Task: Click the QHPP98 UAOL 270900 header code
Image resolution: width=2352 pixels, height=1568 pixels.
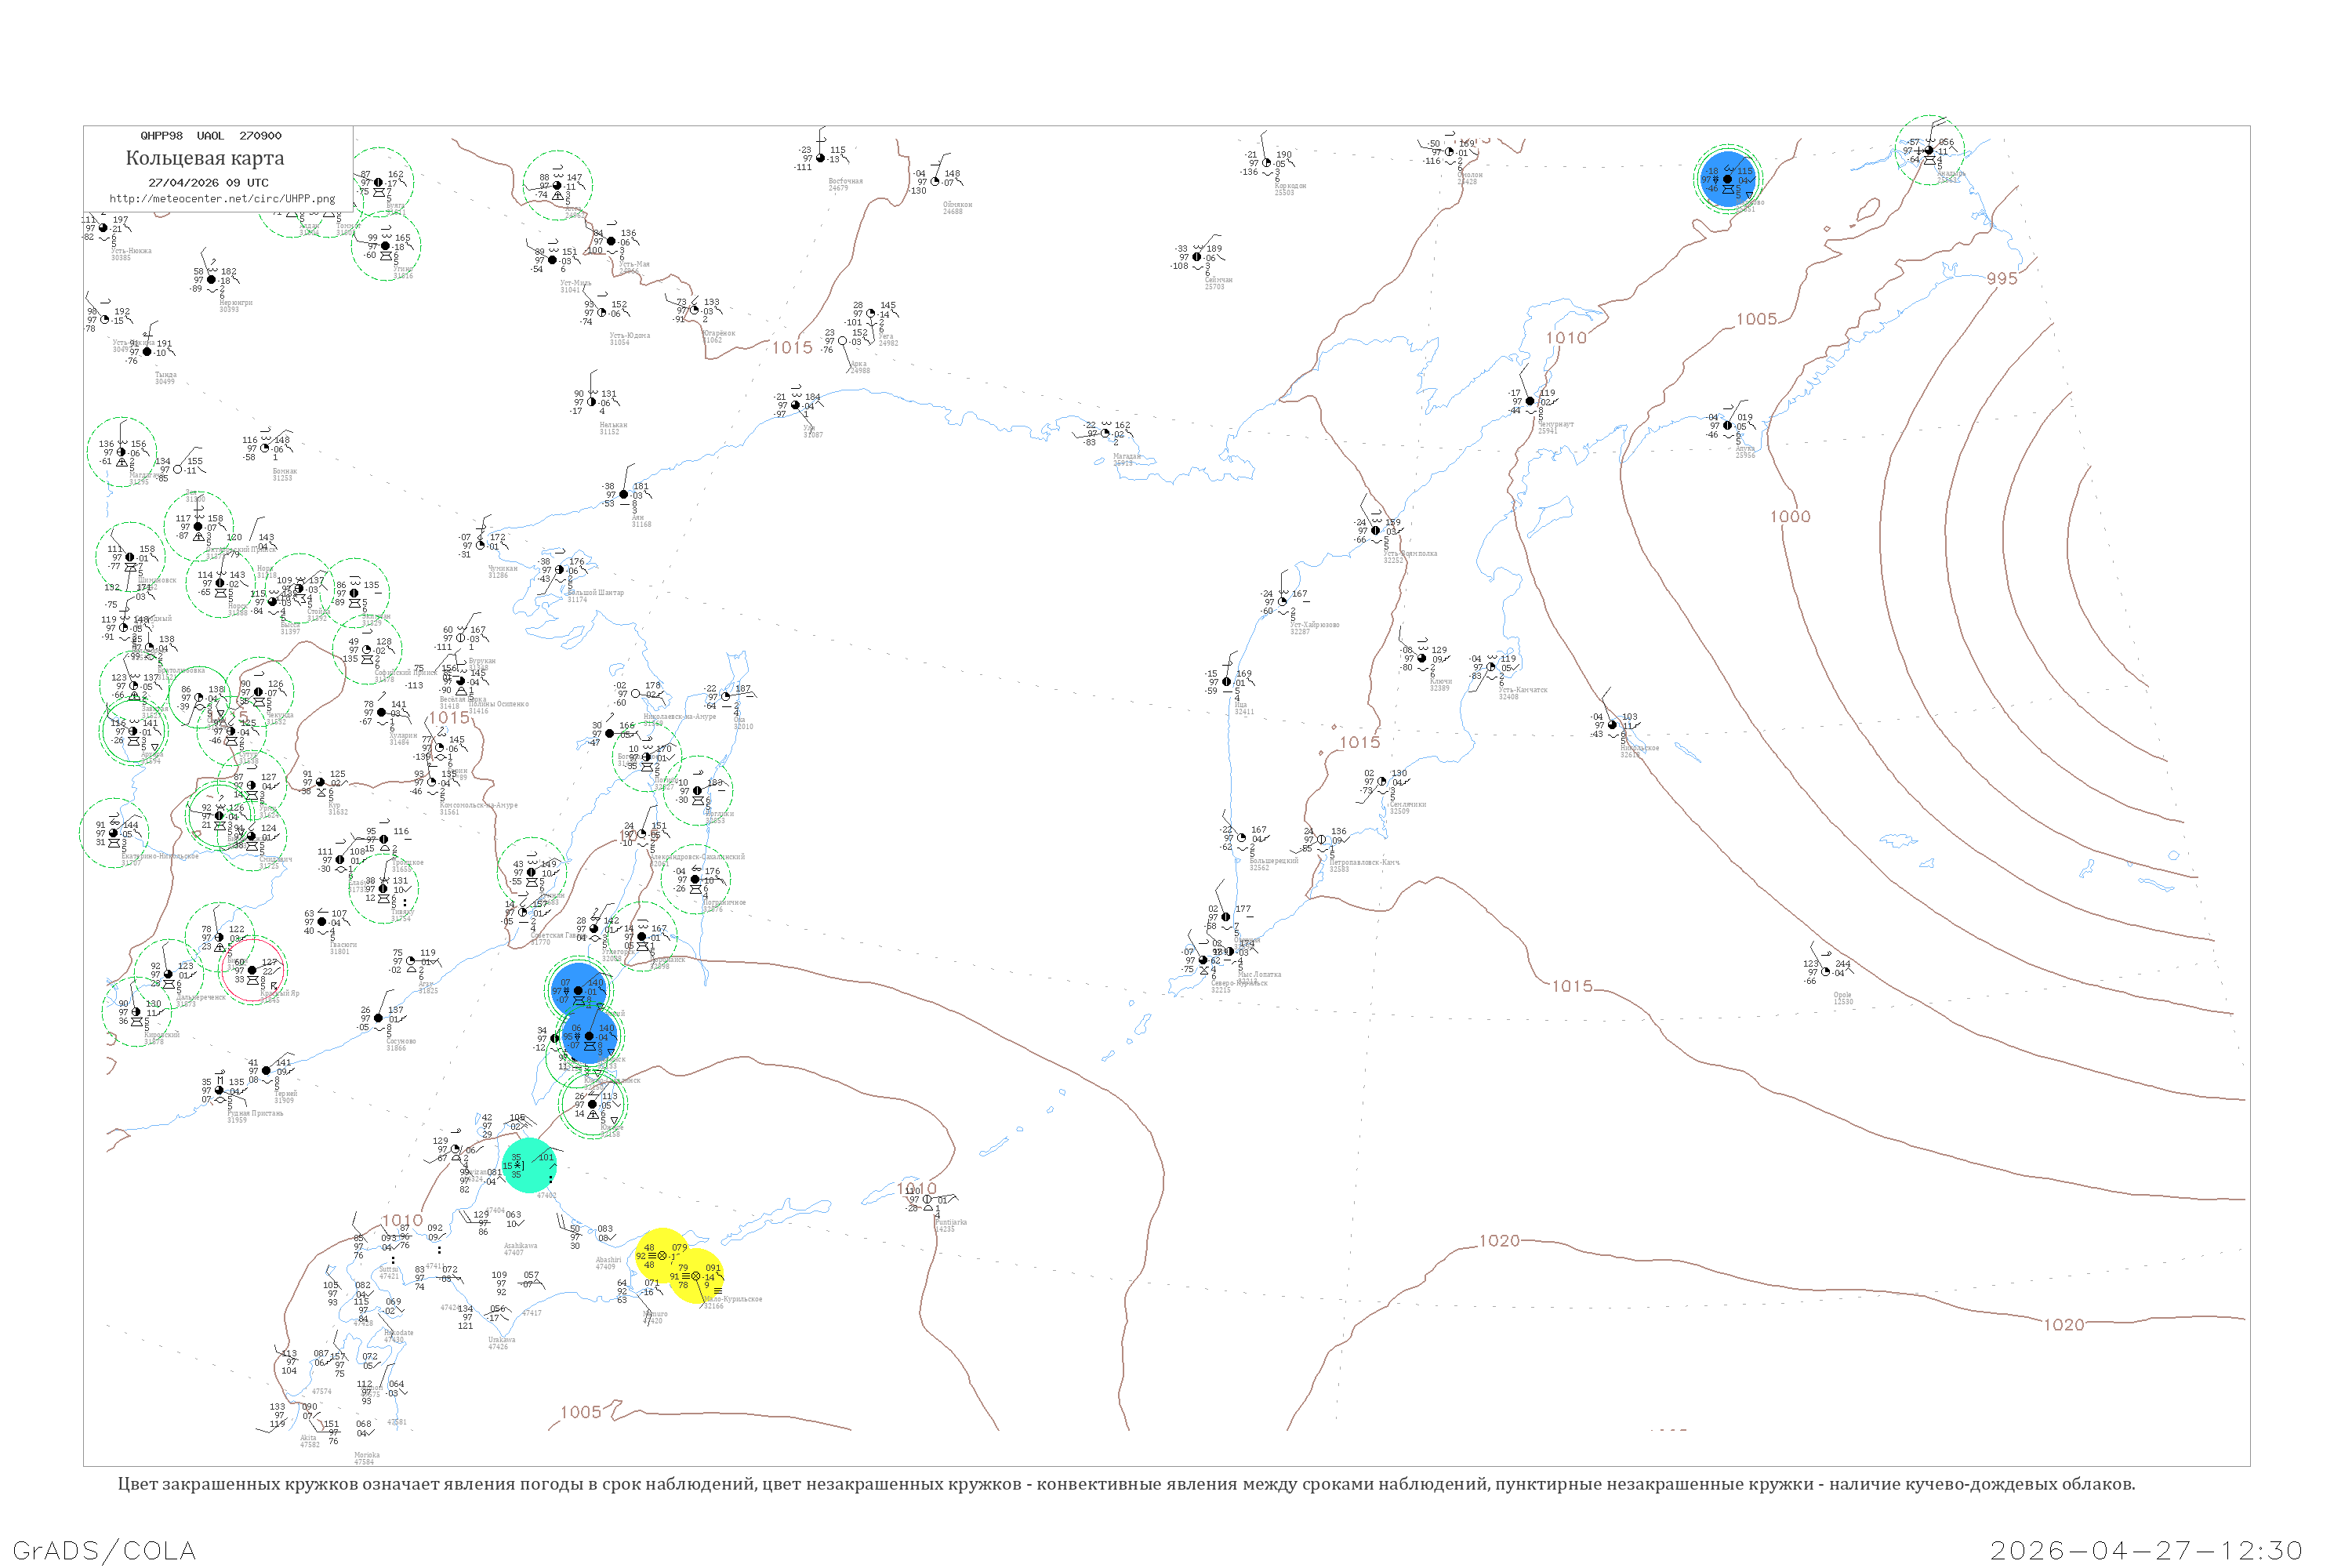Action: tap(211, 136)
